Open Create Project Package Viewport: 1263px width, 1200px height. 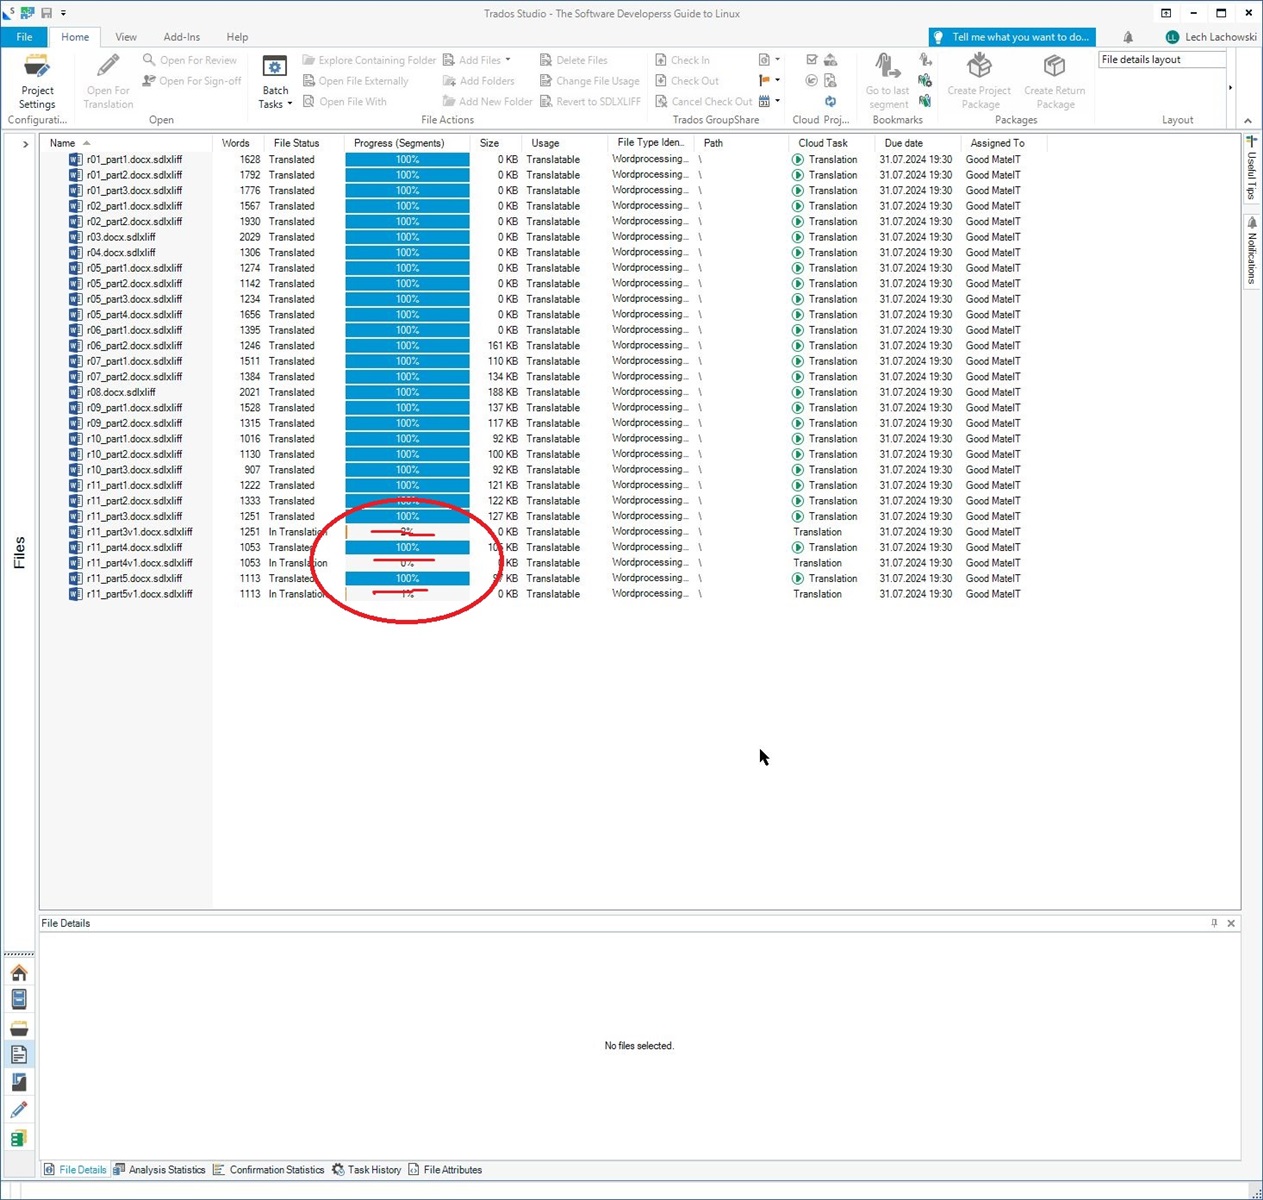979,80
